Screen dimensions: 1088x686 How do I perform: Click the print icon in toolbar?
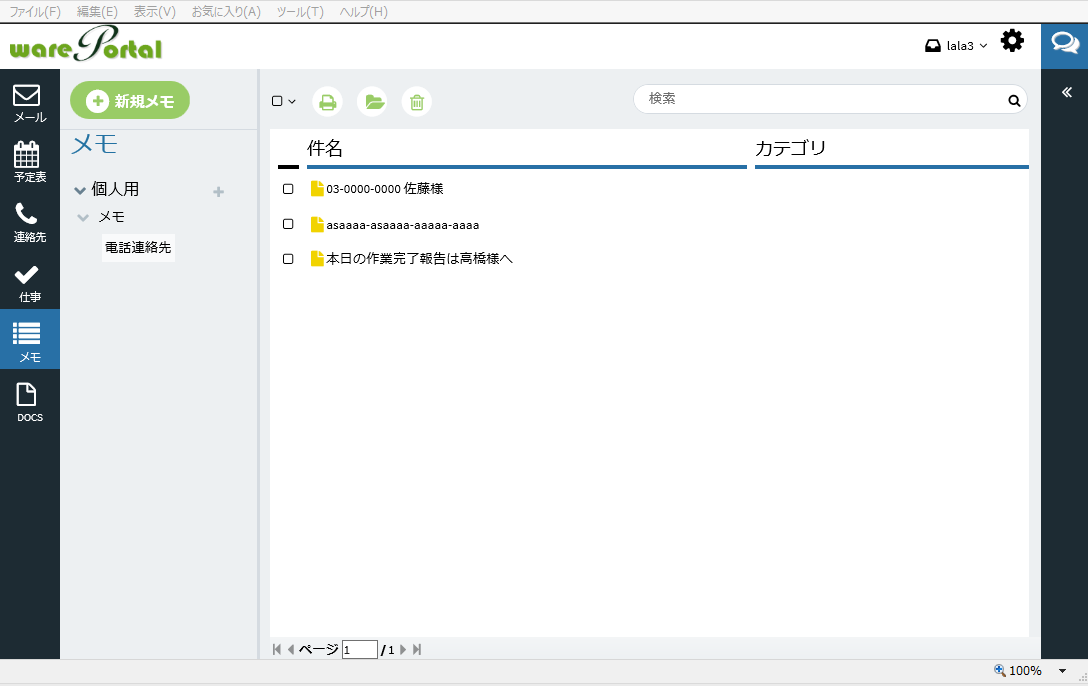click(327, 101)
